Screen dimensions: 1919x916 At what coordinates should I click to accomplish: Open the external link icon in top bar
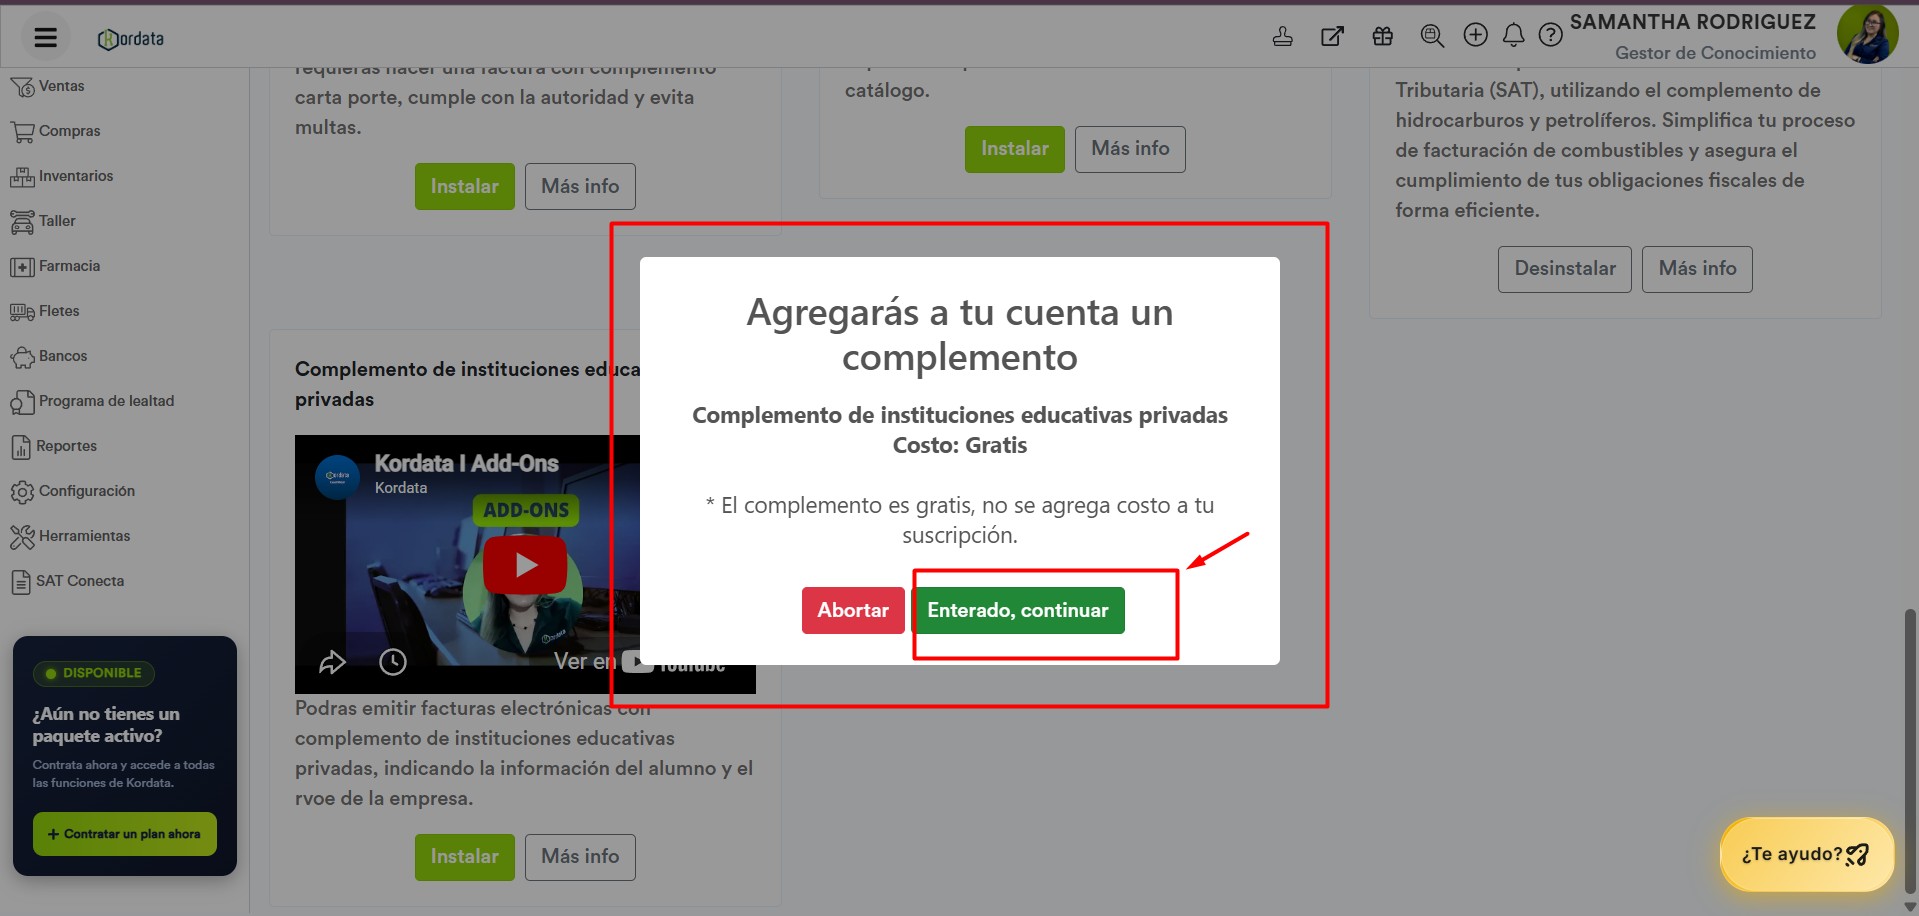click(1332, 36)
